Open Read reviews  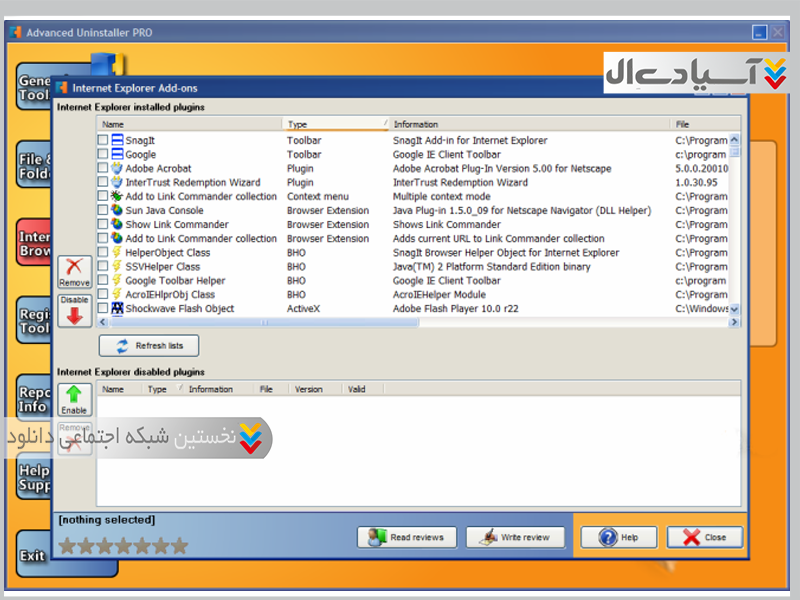[x=406, y=537]
